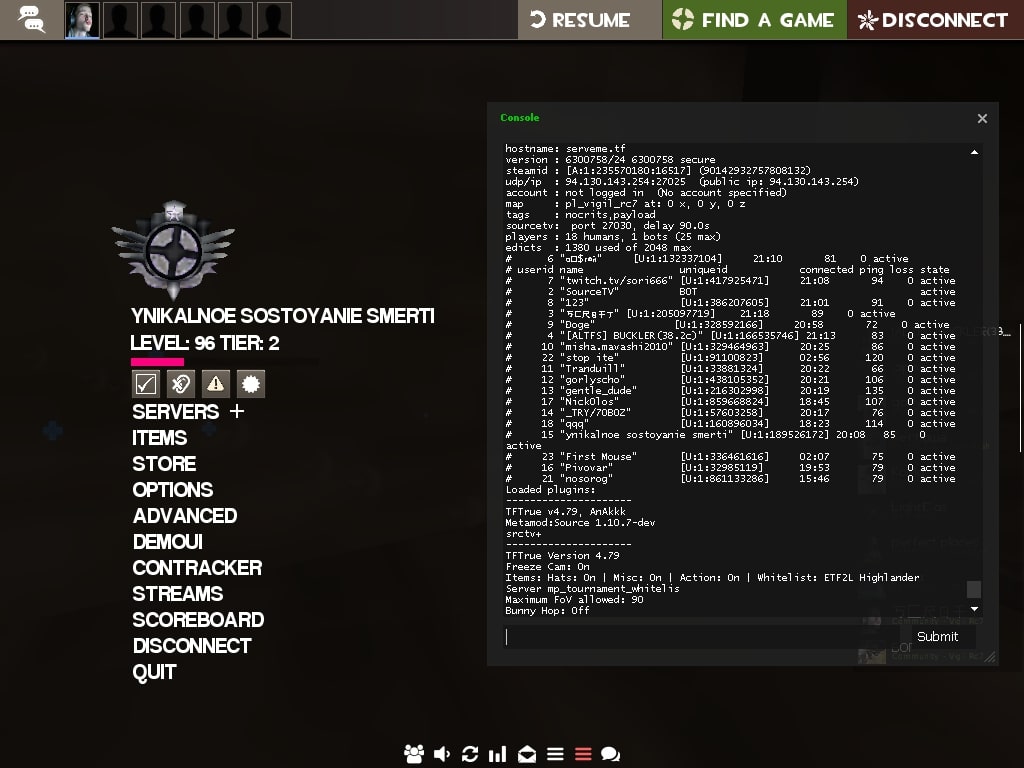Click the warning triangle icon
The height and width of the screenshot is (768, 1024).
(216, 383)
